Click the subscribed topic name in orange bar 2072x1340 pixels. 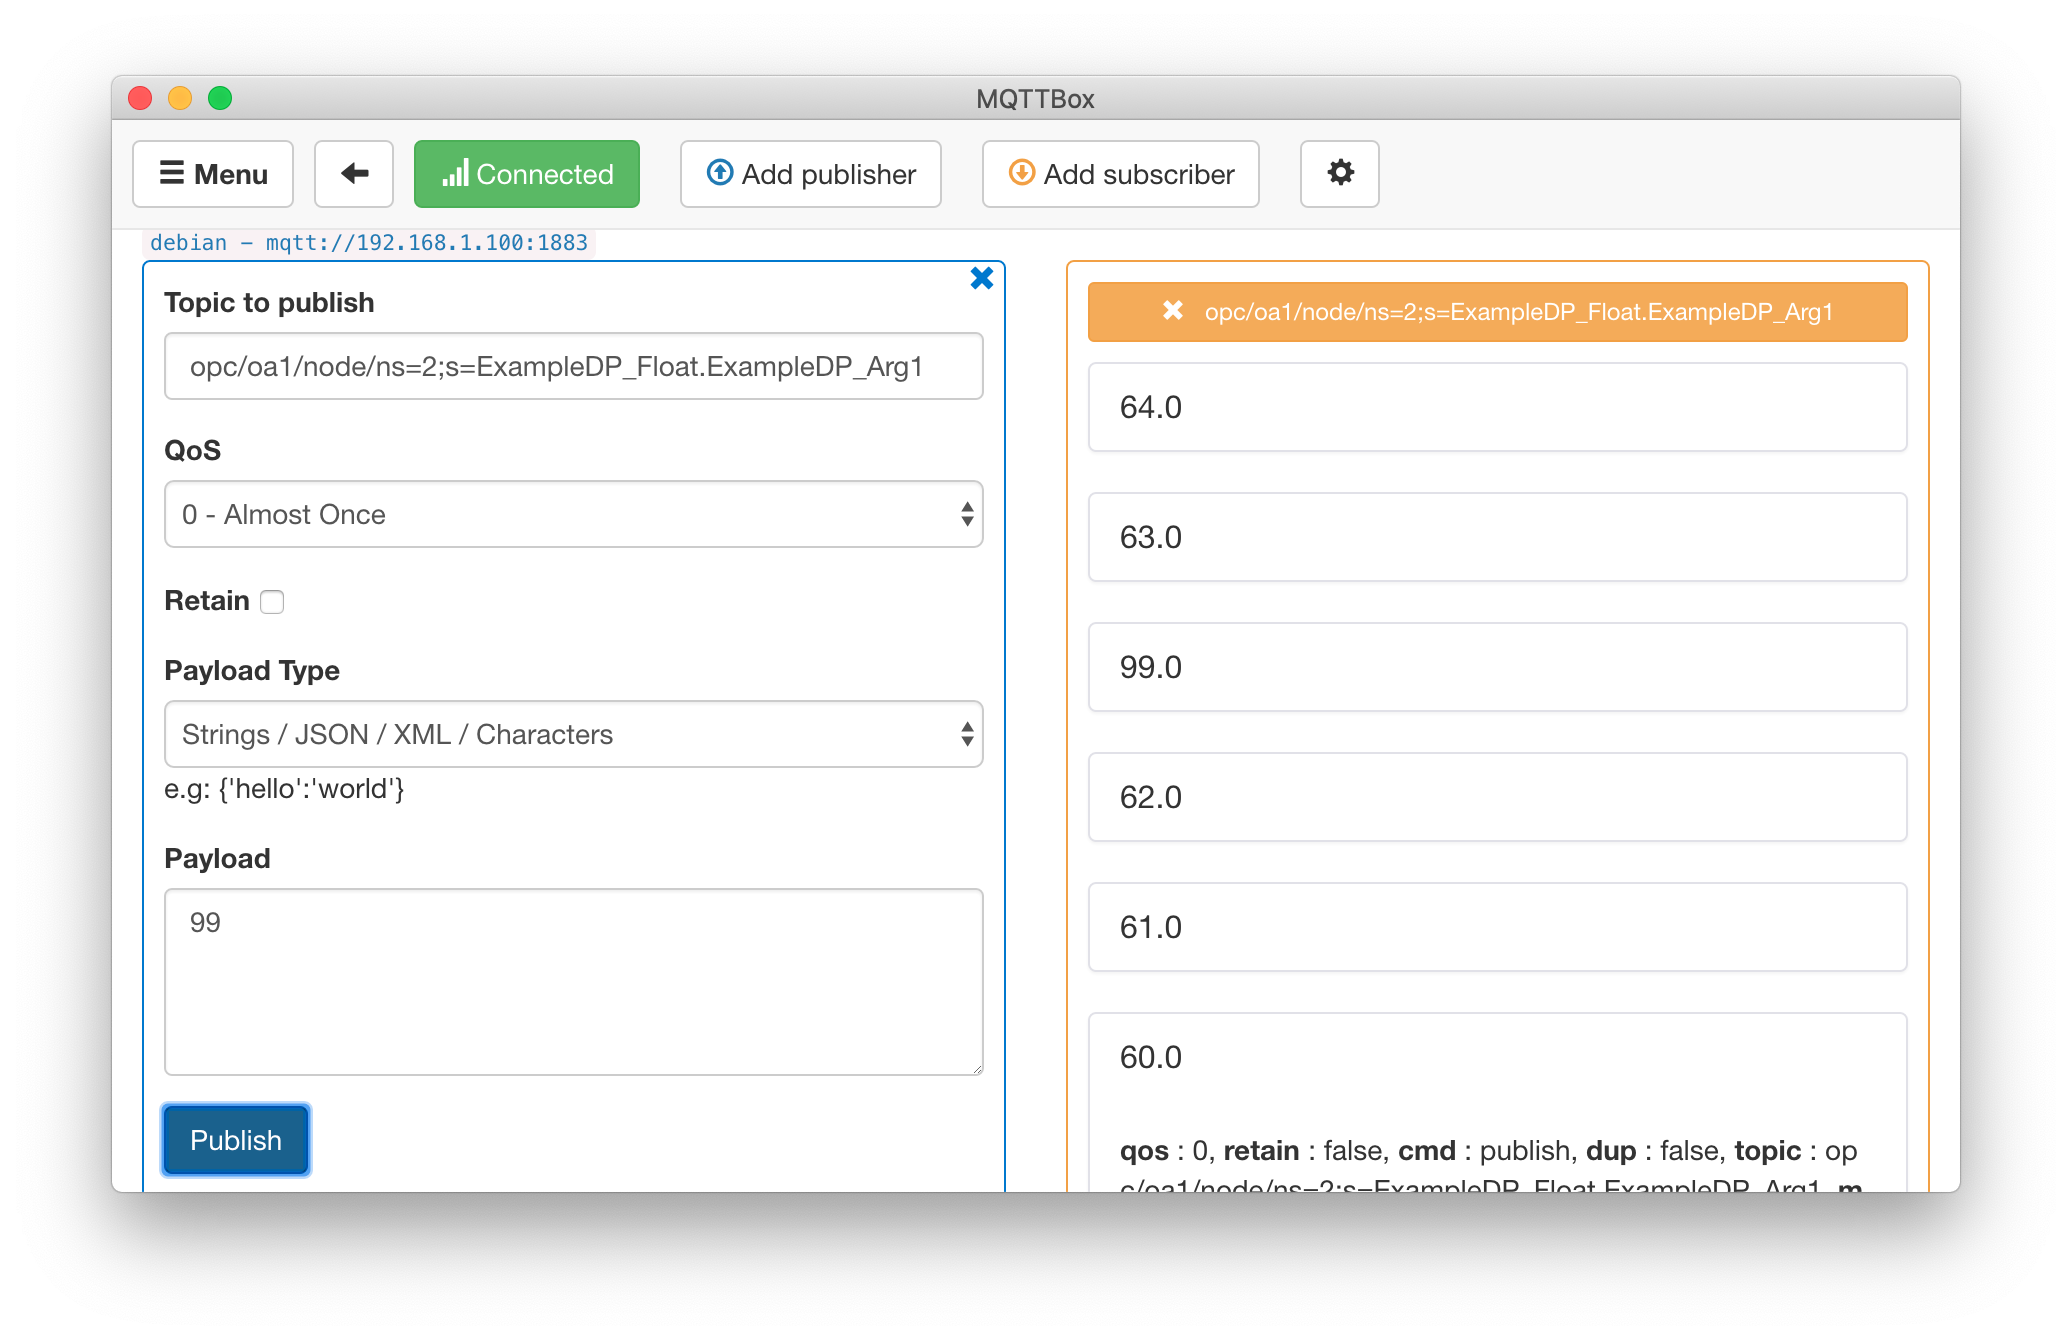click(1518, 312)
